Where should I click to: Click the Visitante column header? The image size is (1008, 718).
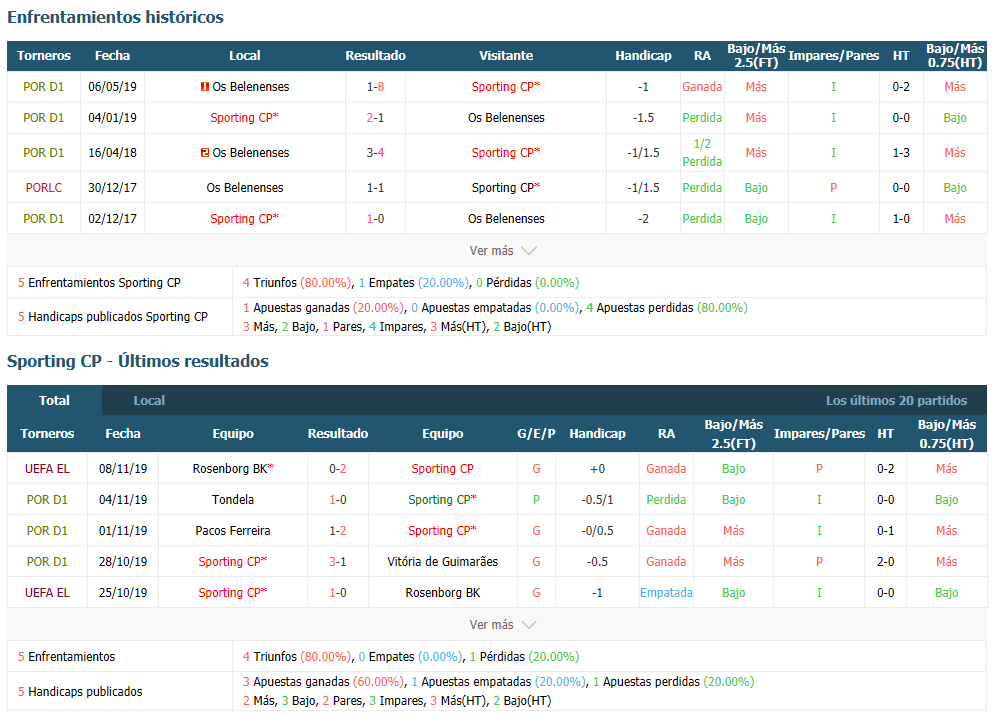tap(506, 56)
